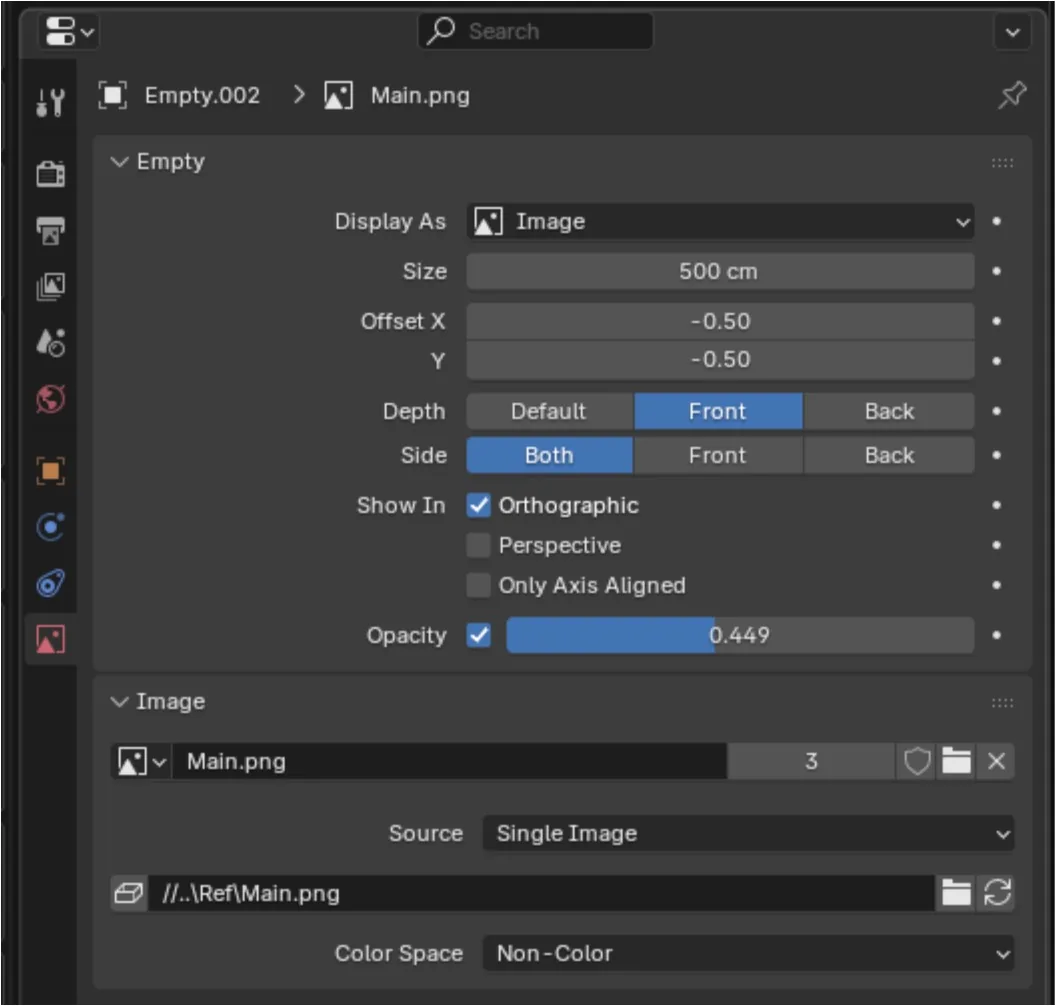The height and width of the screenshot is (1006, 1056).
Task: Set Depth to Front
Action: [718, 411]
